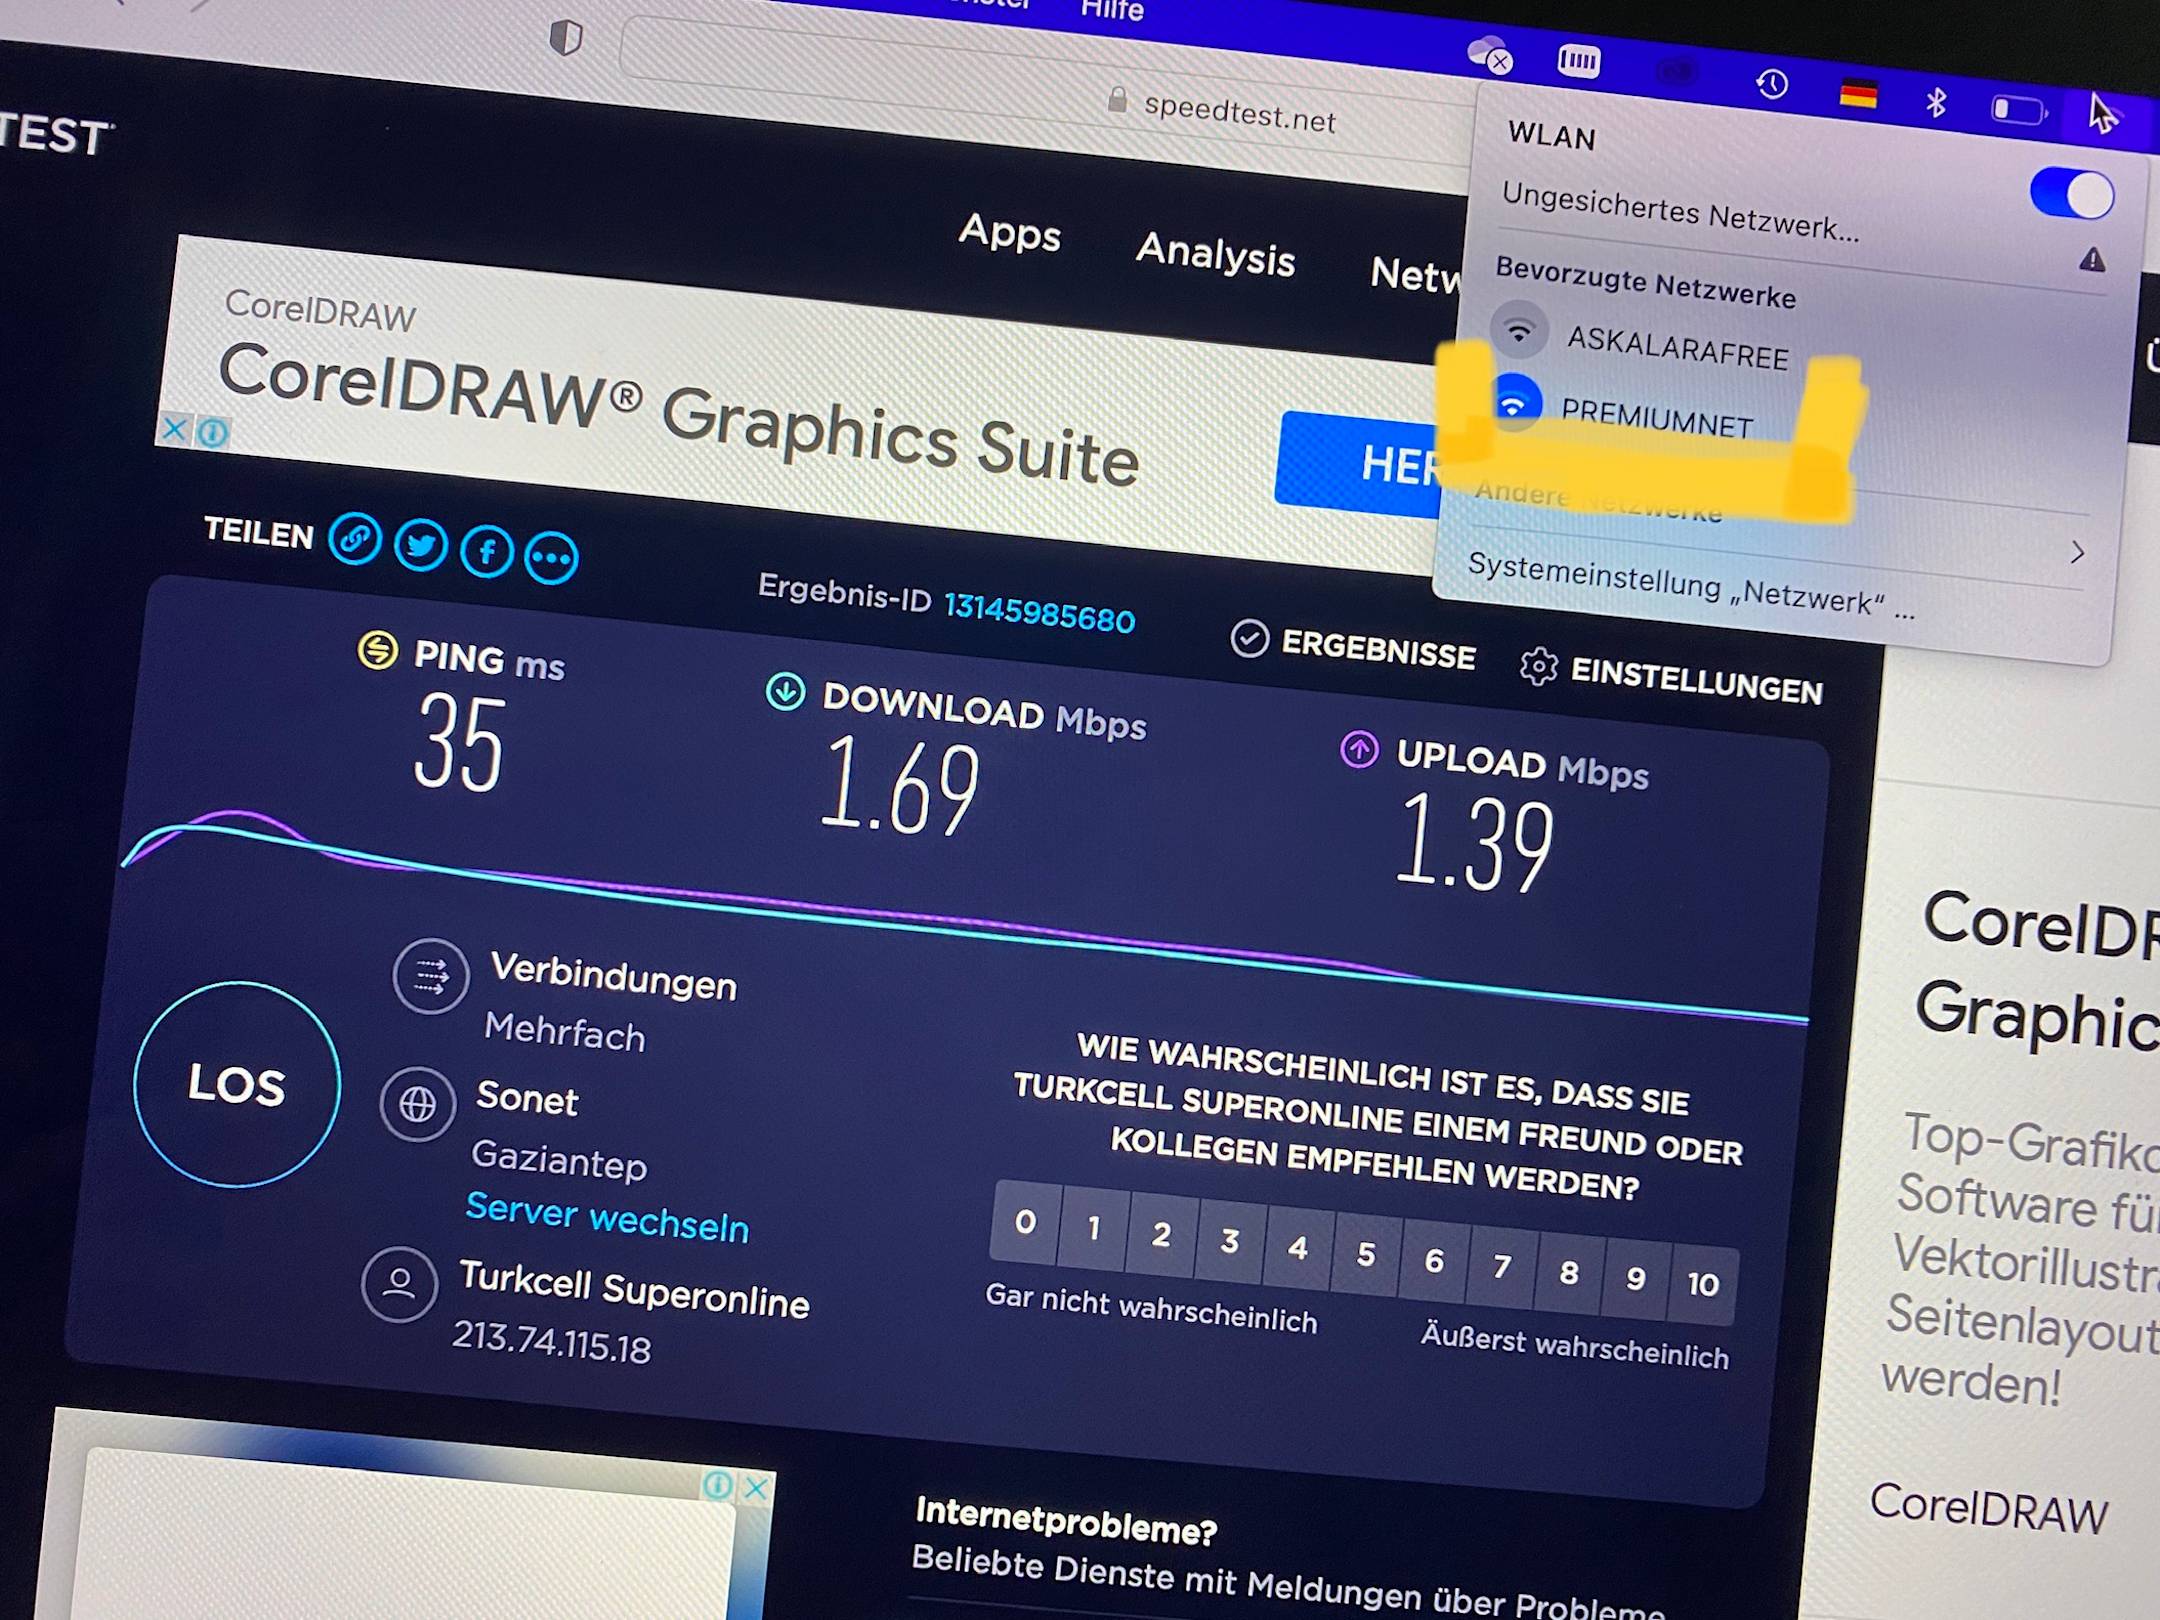Click the copy link share icon
The image size is (2160, 1620).
click(x=355, y=539)
